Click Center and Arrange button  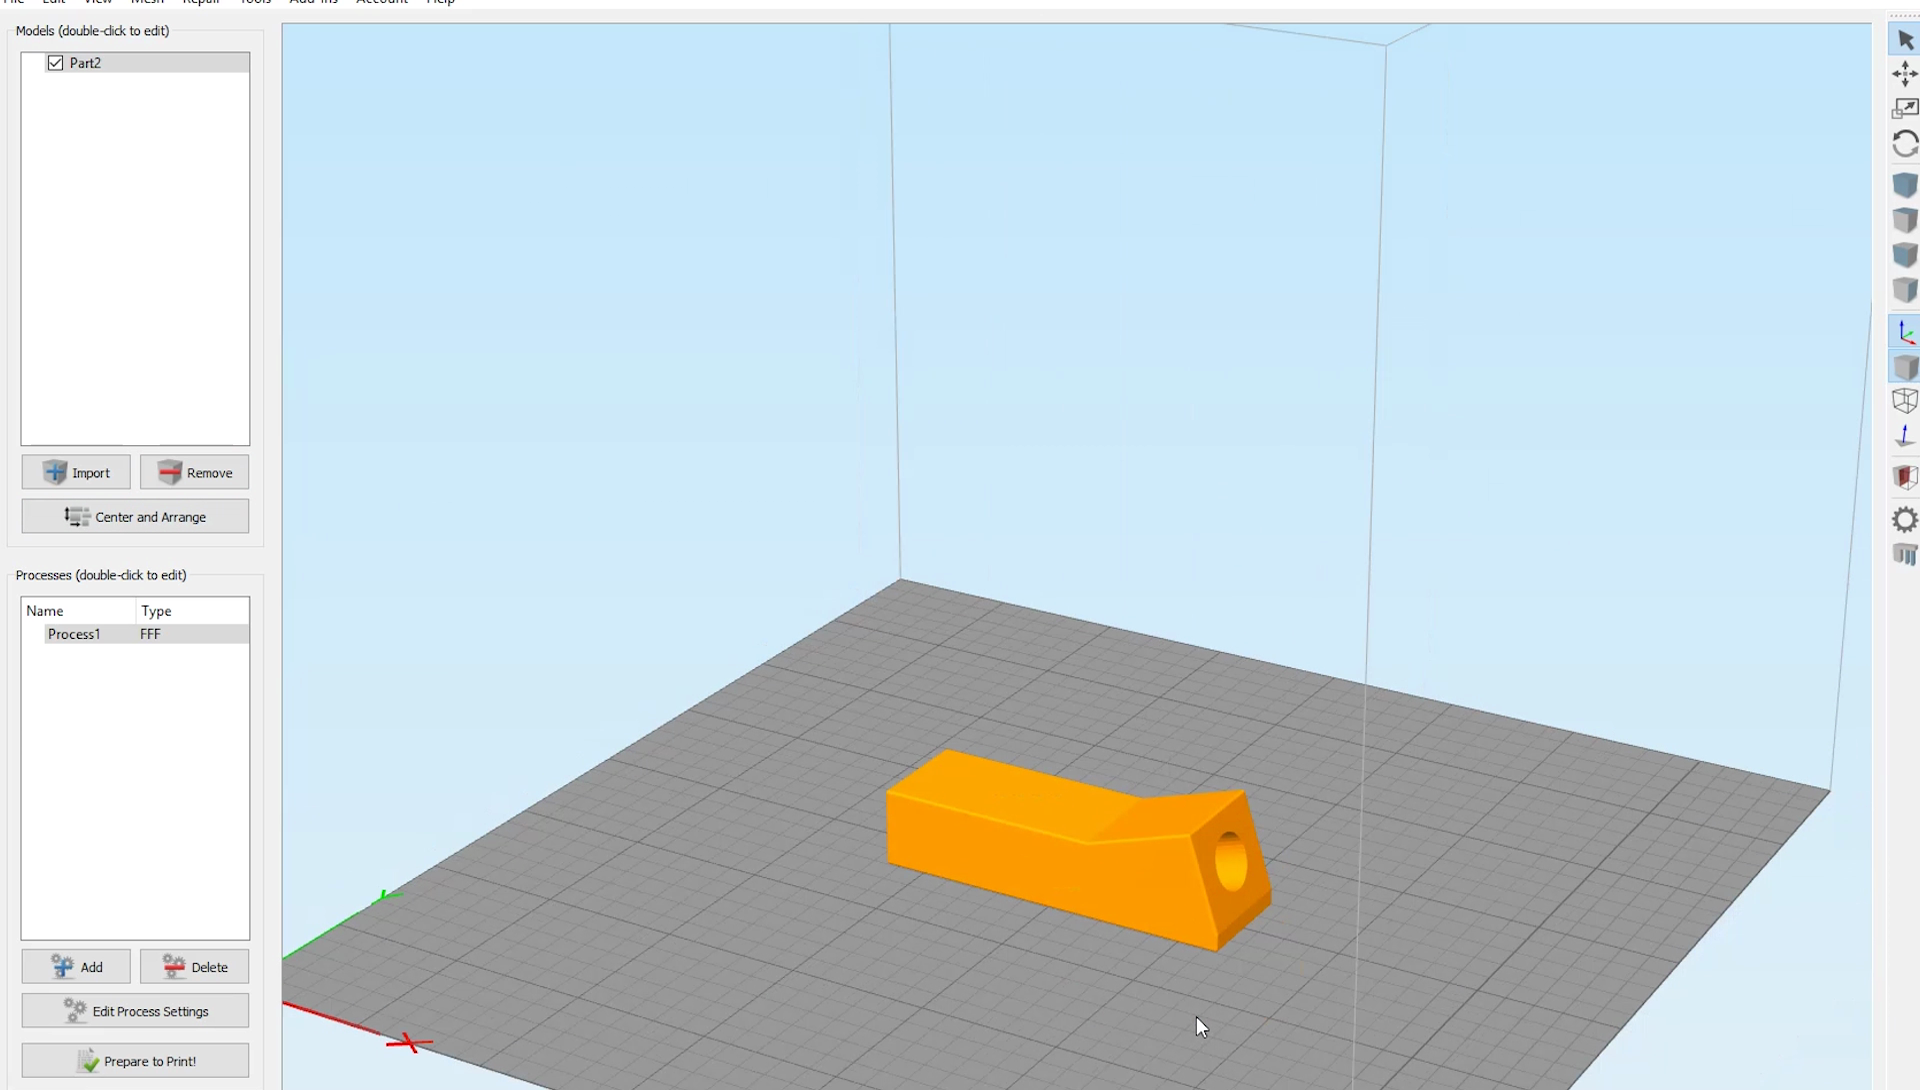pos(135,517)
